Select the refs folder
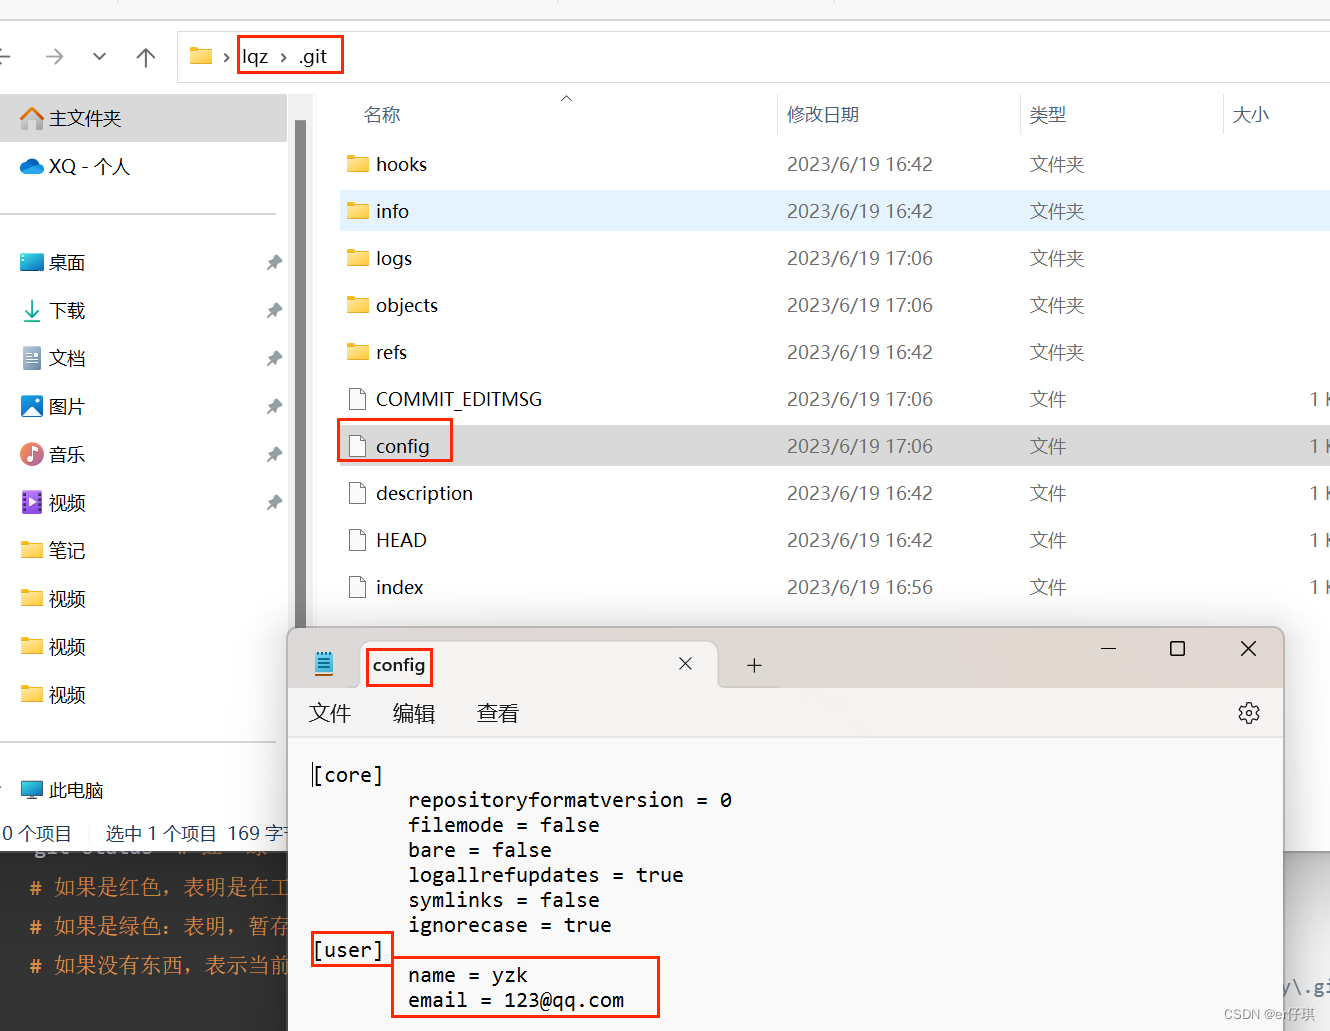Viewport: 1330px width, 1031px height. 835,352
